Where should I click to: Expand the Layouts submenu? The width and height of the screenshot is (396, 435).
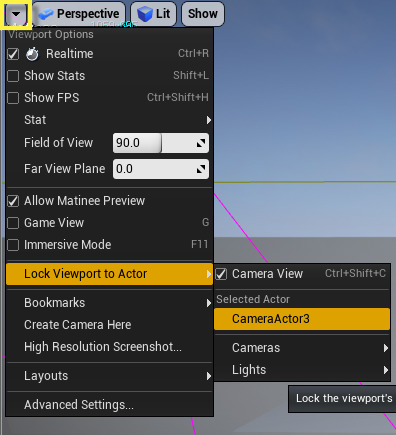click(x=109, y=376)
